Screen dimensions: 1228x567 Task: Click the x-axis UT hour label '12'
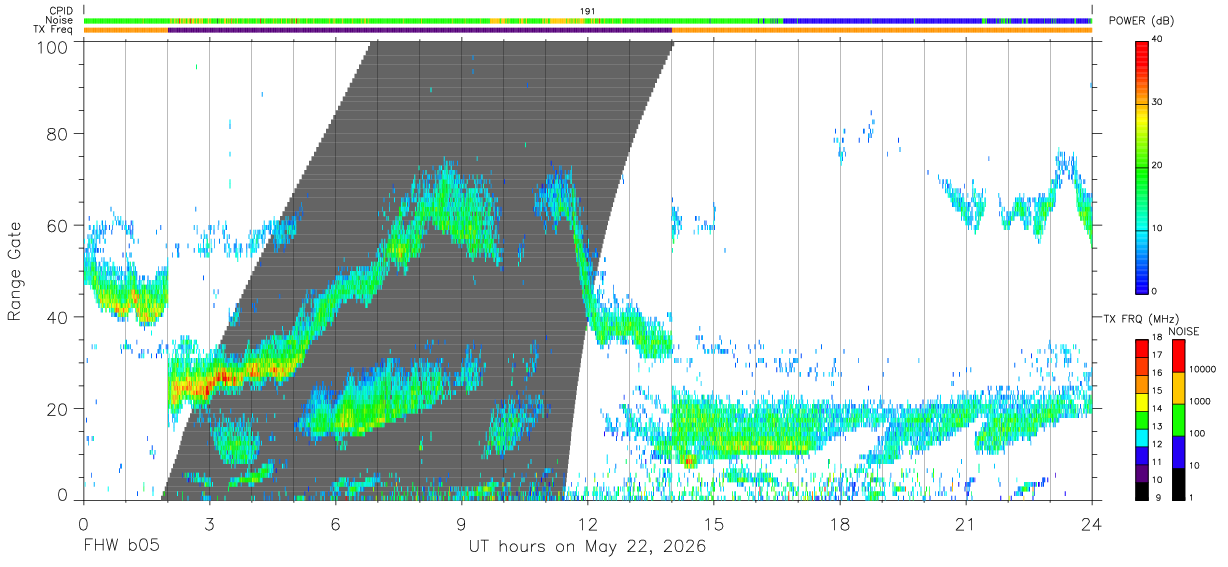pyautogui.click(x=587, y=524)
